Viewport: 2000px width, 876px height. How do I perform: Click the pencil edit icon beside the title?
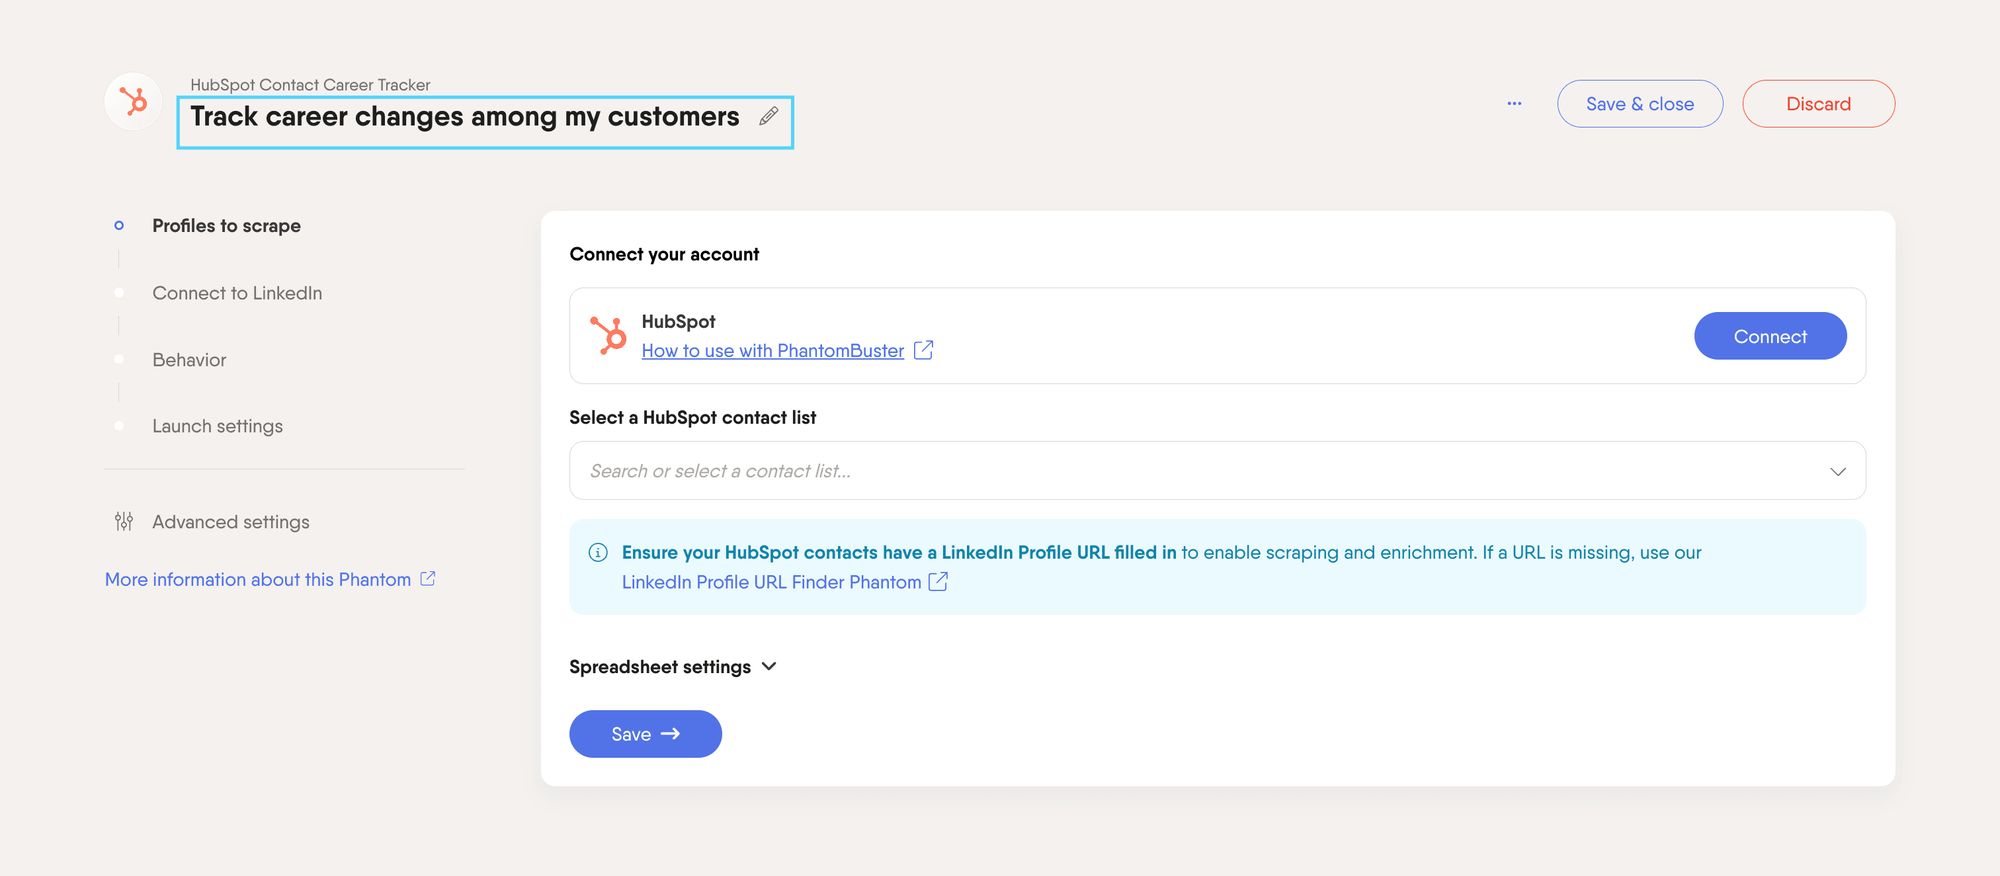point(768,116)
